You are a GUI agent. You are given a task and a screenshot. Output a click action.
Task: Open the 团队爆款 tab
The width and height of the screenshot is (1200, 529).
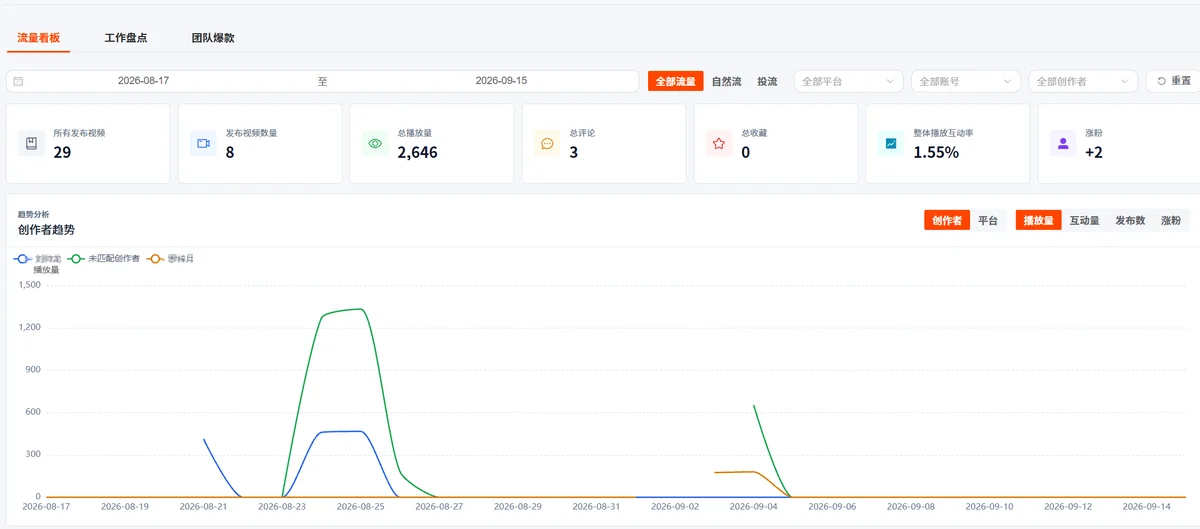(213, 38)
